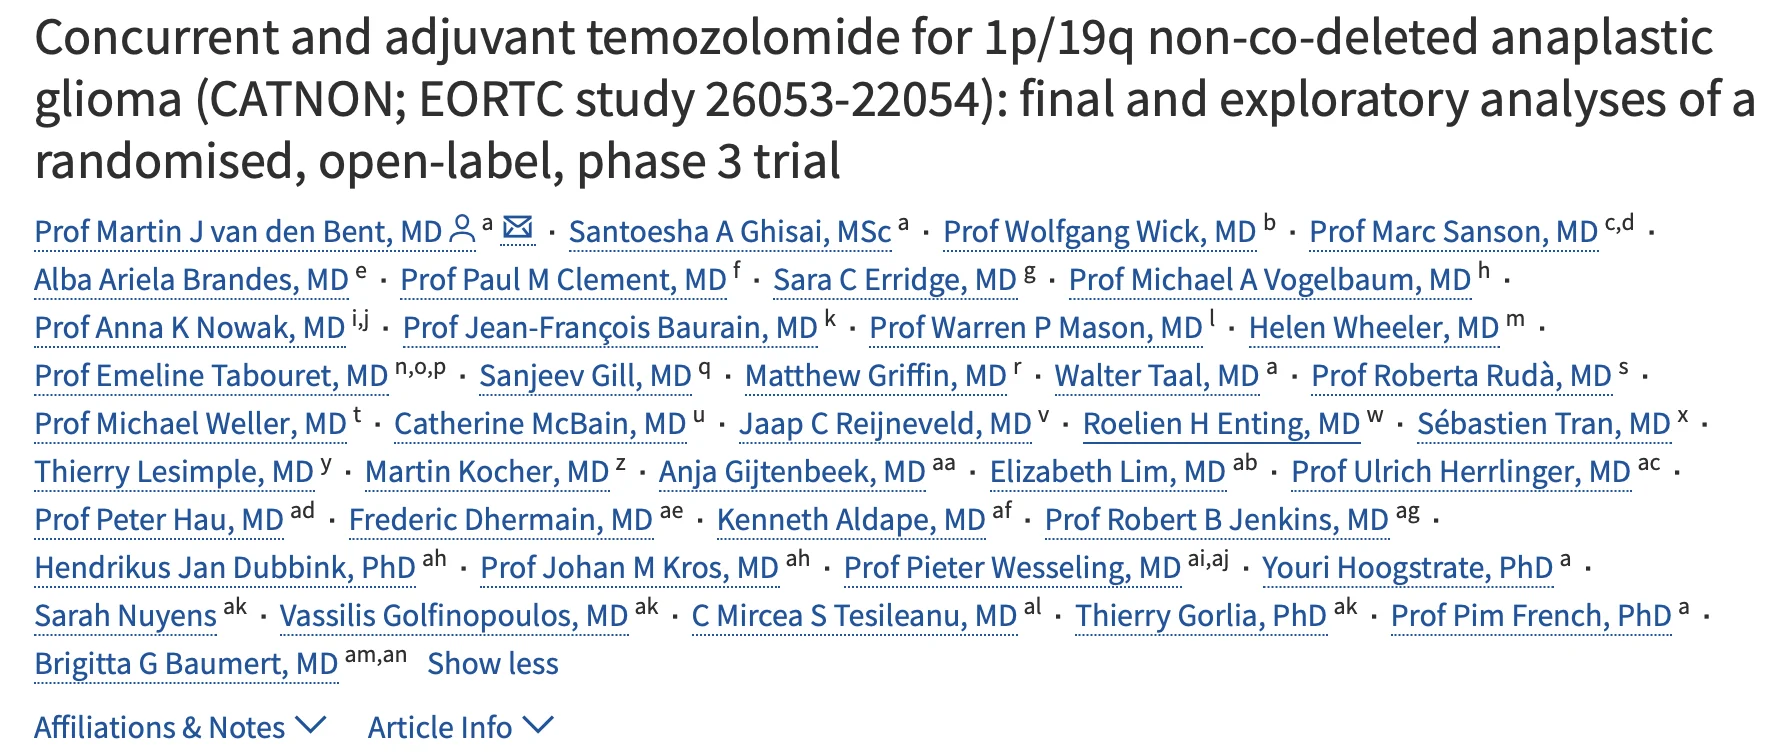
Task: Open author Alba Ariela Brandes
Action: (x=191, y=280)
